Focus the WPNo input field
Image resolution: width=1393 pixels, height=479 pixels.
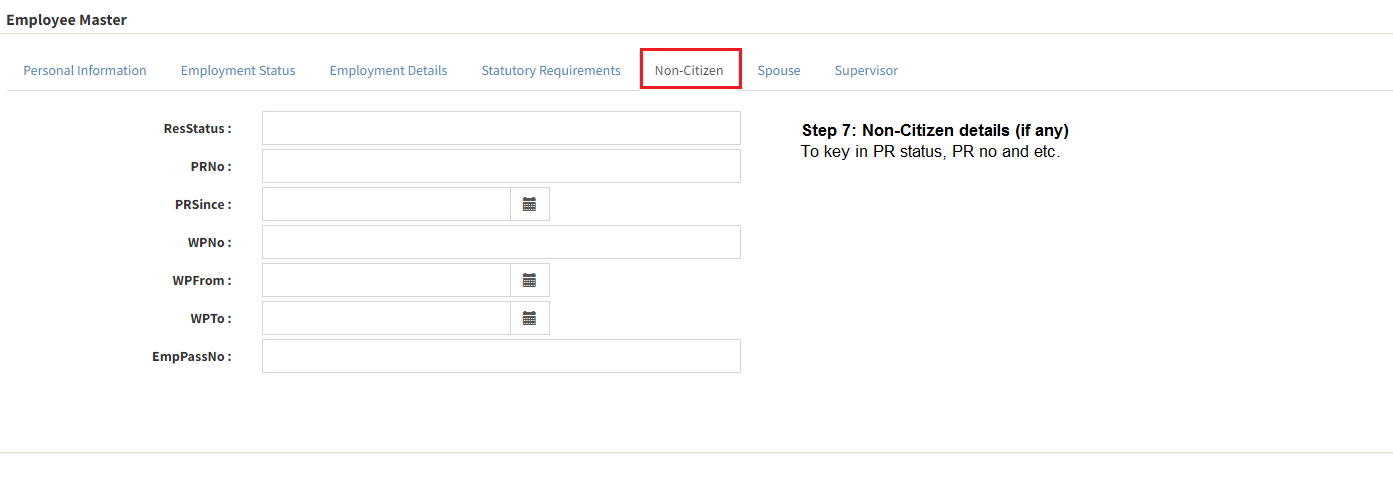[501, 242]
